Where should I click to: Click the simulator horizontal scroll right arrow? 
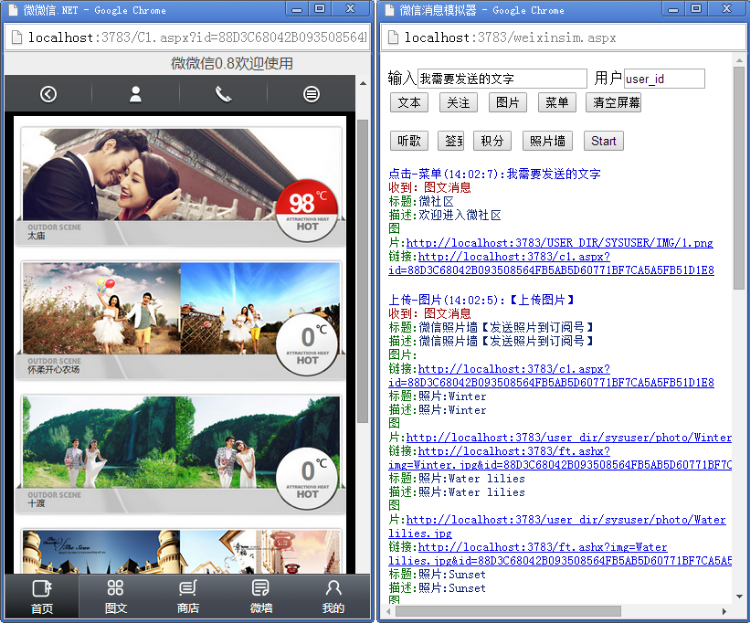724,612
